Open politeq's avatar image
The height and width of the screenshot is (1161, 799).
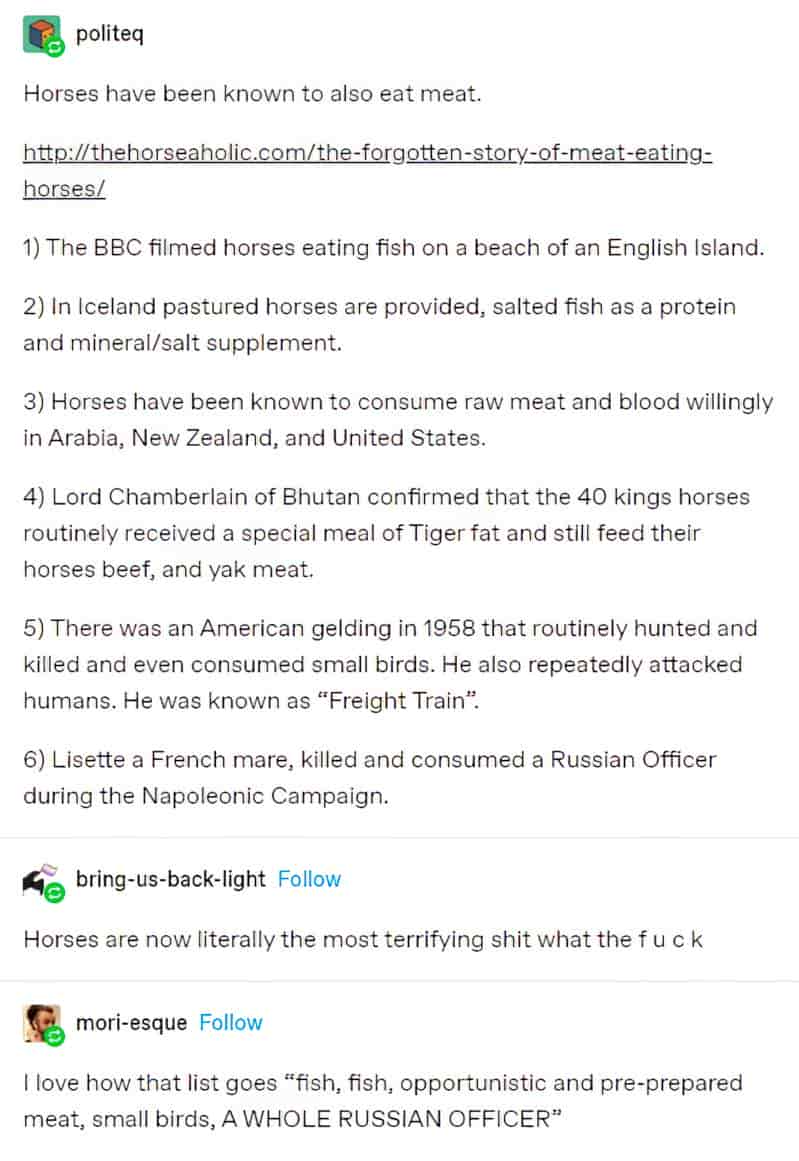pyautogui.click(x=41, y=34)
